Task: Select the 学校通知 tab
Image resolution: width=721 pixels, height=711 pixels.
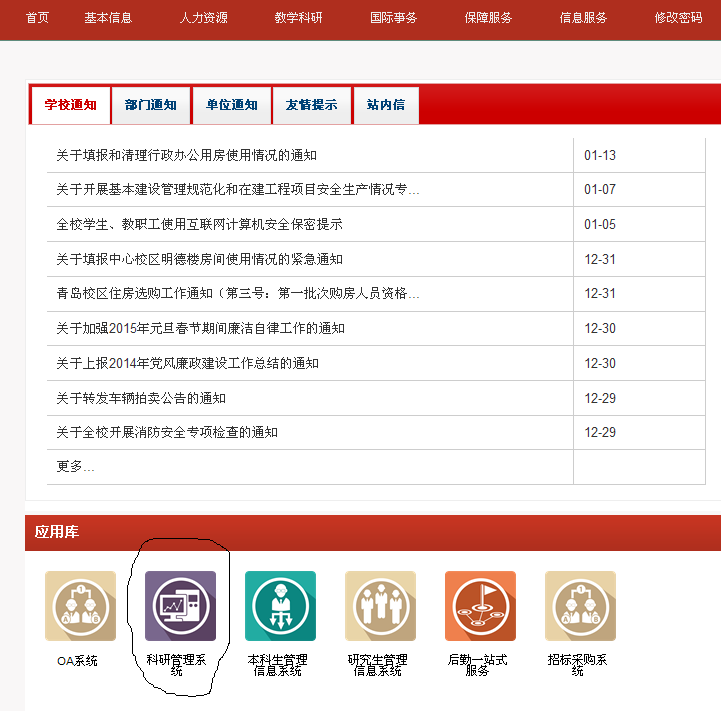Action: [x=71, y=105]
